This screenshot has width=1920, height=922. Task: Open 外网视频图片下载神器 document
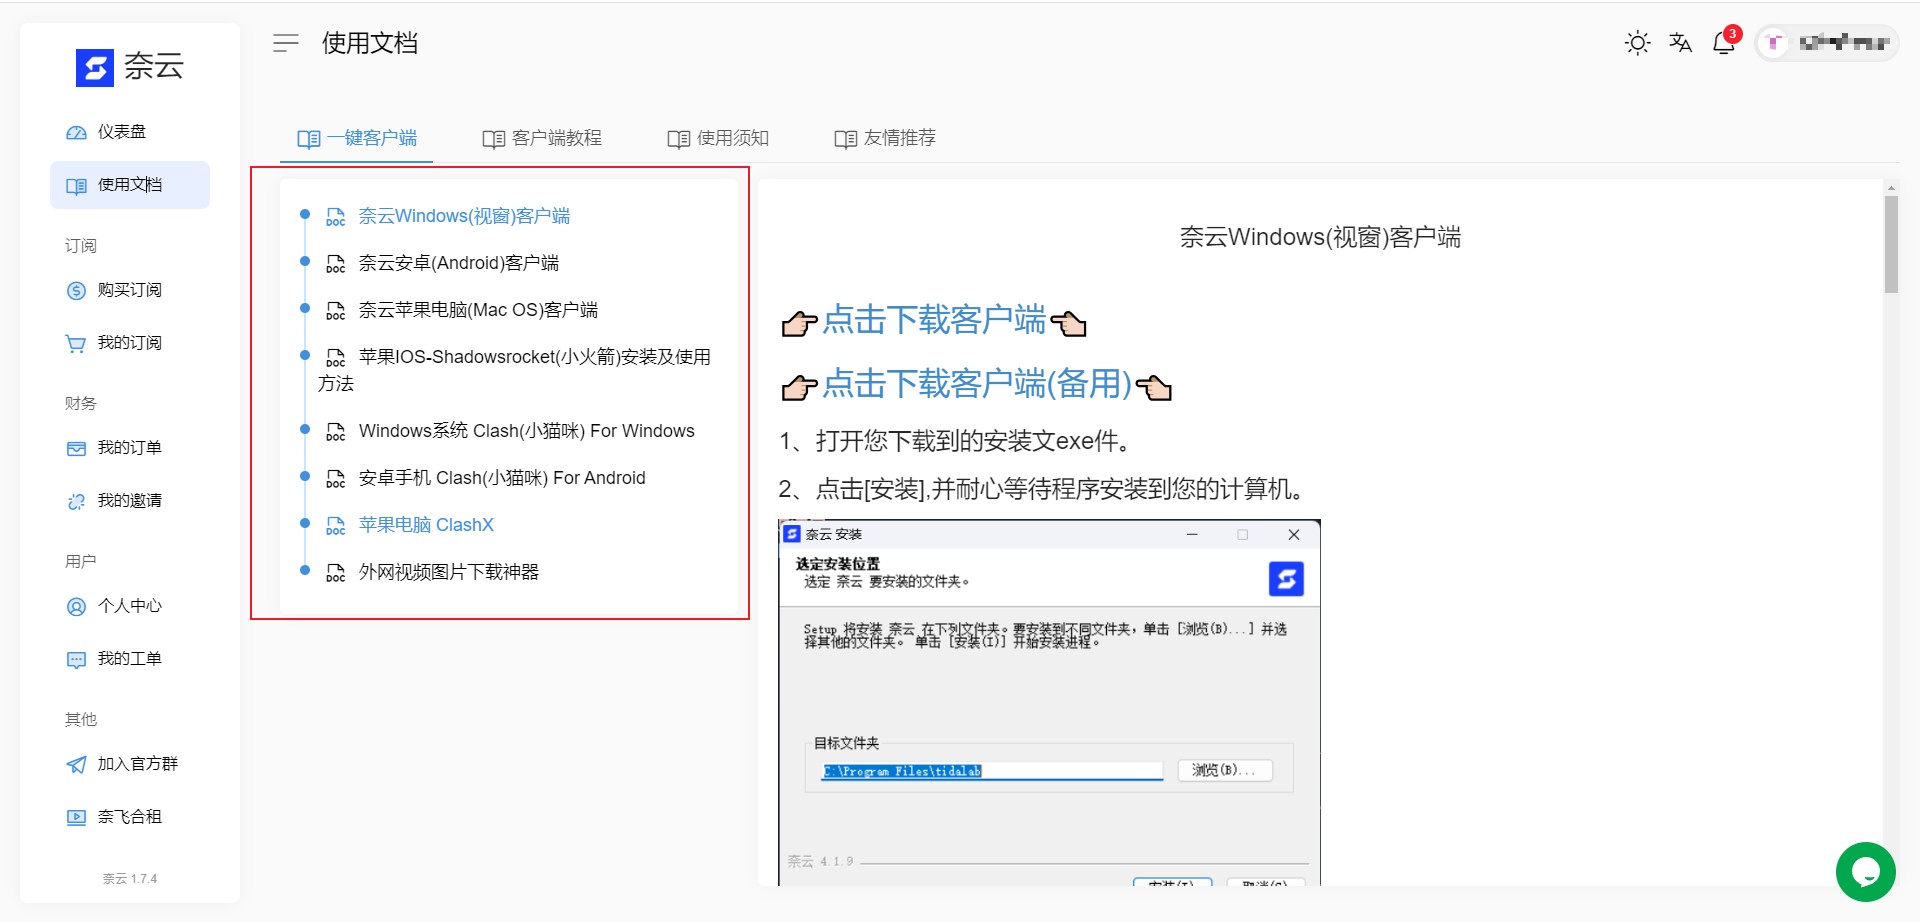[449, 572]
